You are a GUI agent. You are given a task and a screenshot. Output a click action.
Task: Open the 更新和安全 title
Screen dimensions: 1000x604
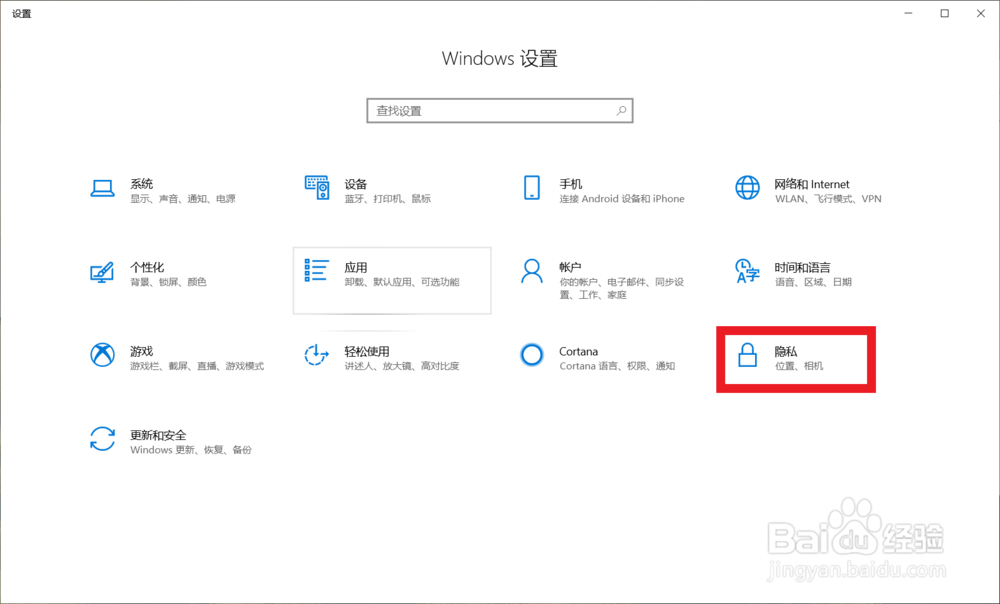(158, 435)
